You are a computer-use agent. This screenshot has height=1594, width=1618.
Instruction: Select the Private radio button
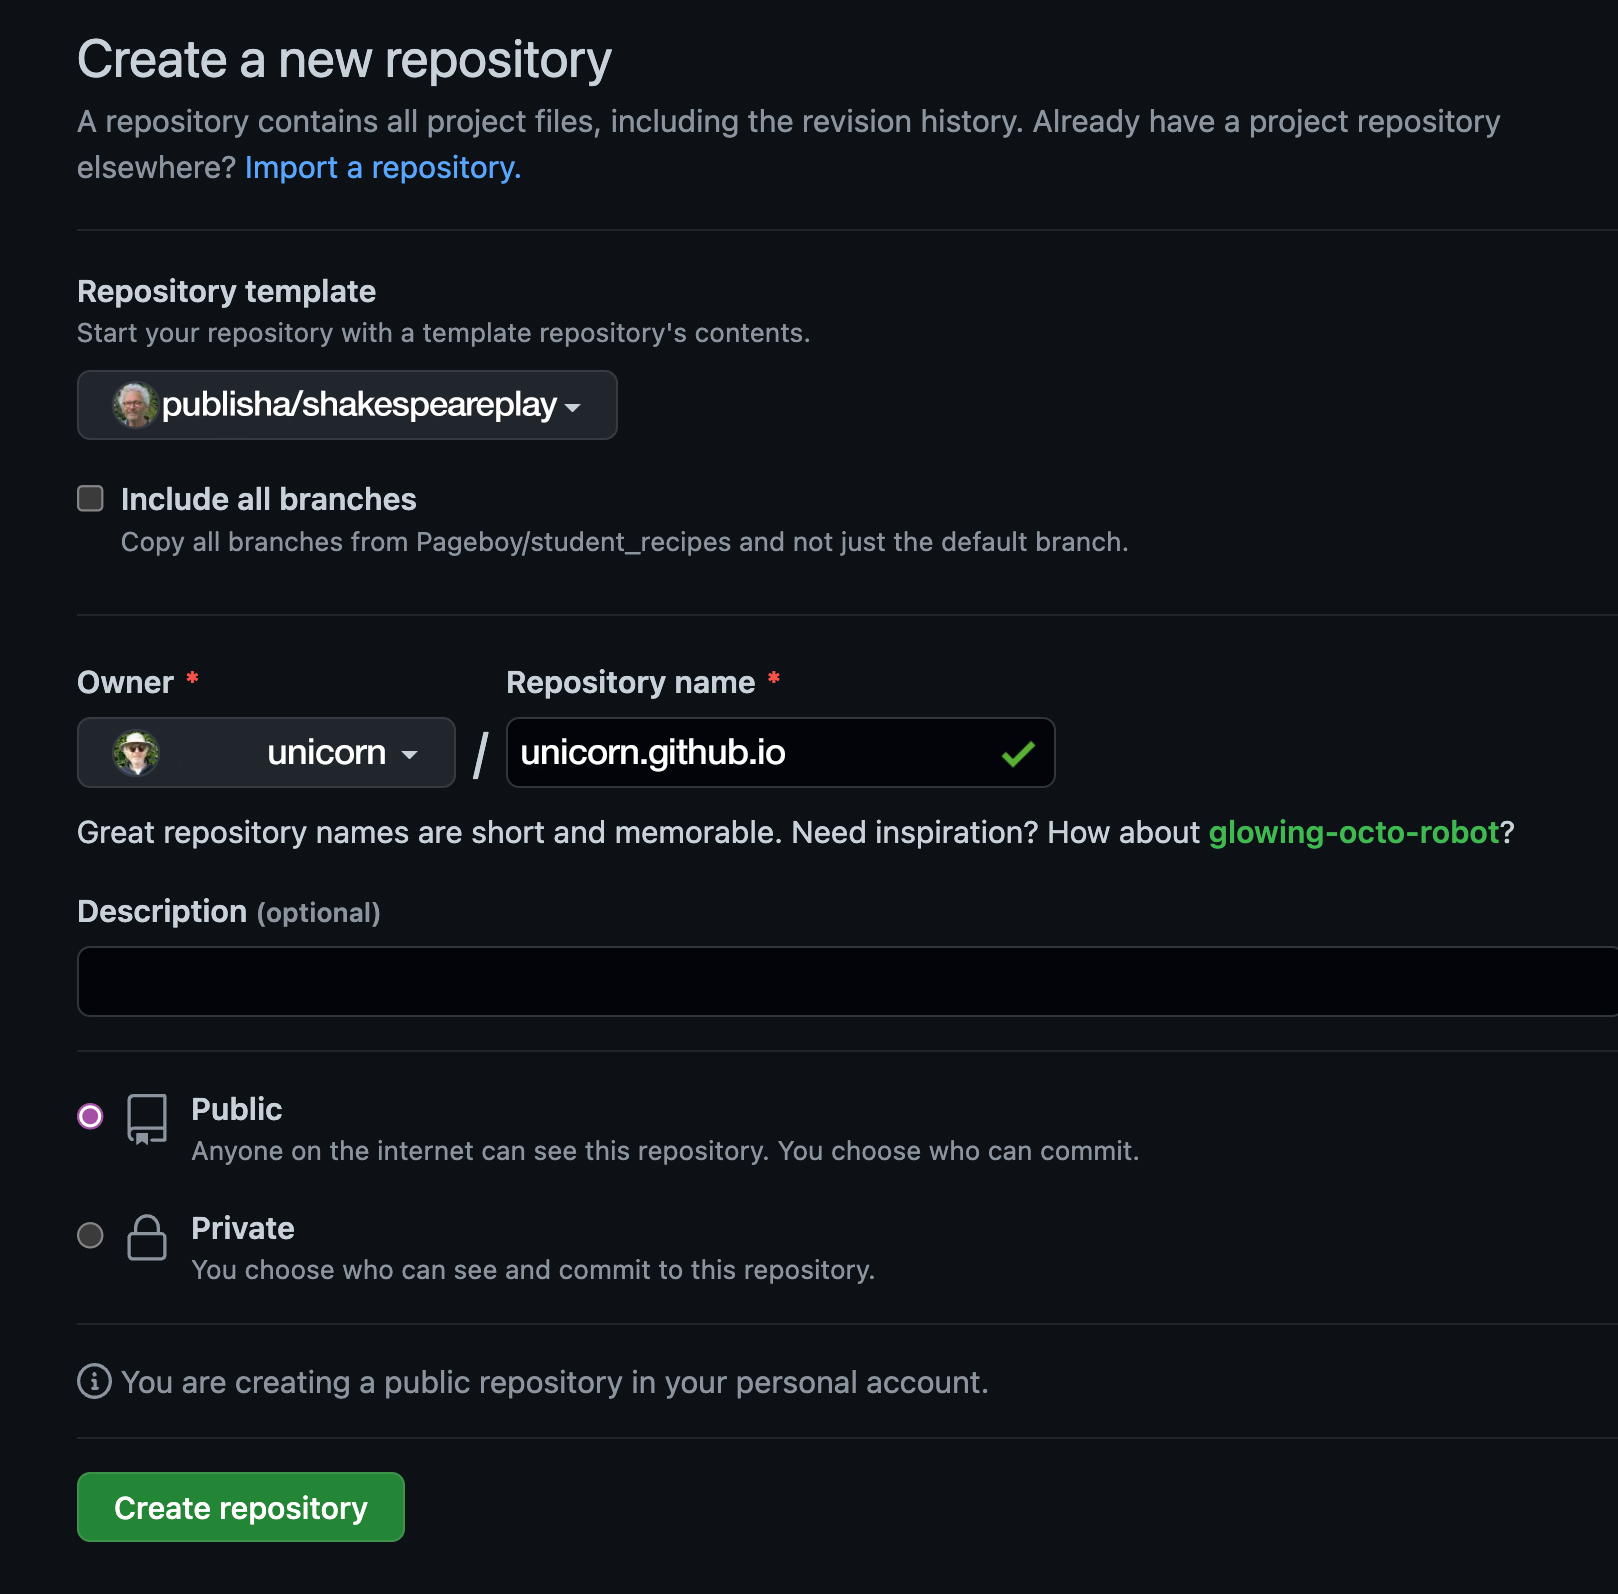(x=90, y=1235)
